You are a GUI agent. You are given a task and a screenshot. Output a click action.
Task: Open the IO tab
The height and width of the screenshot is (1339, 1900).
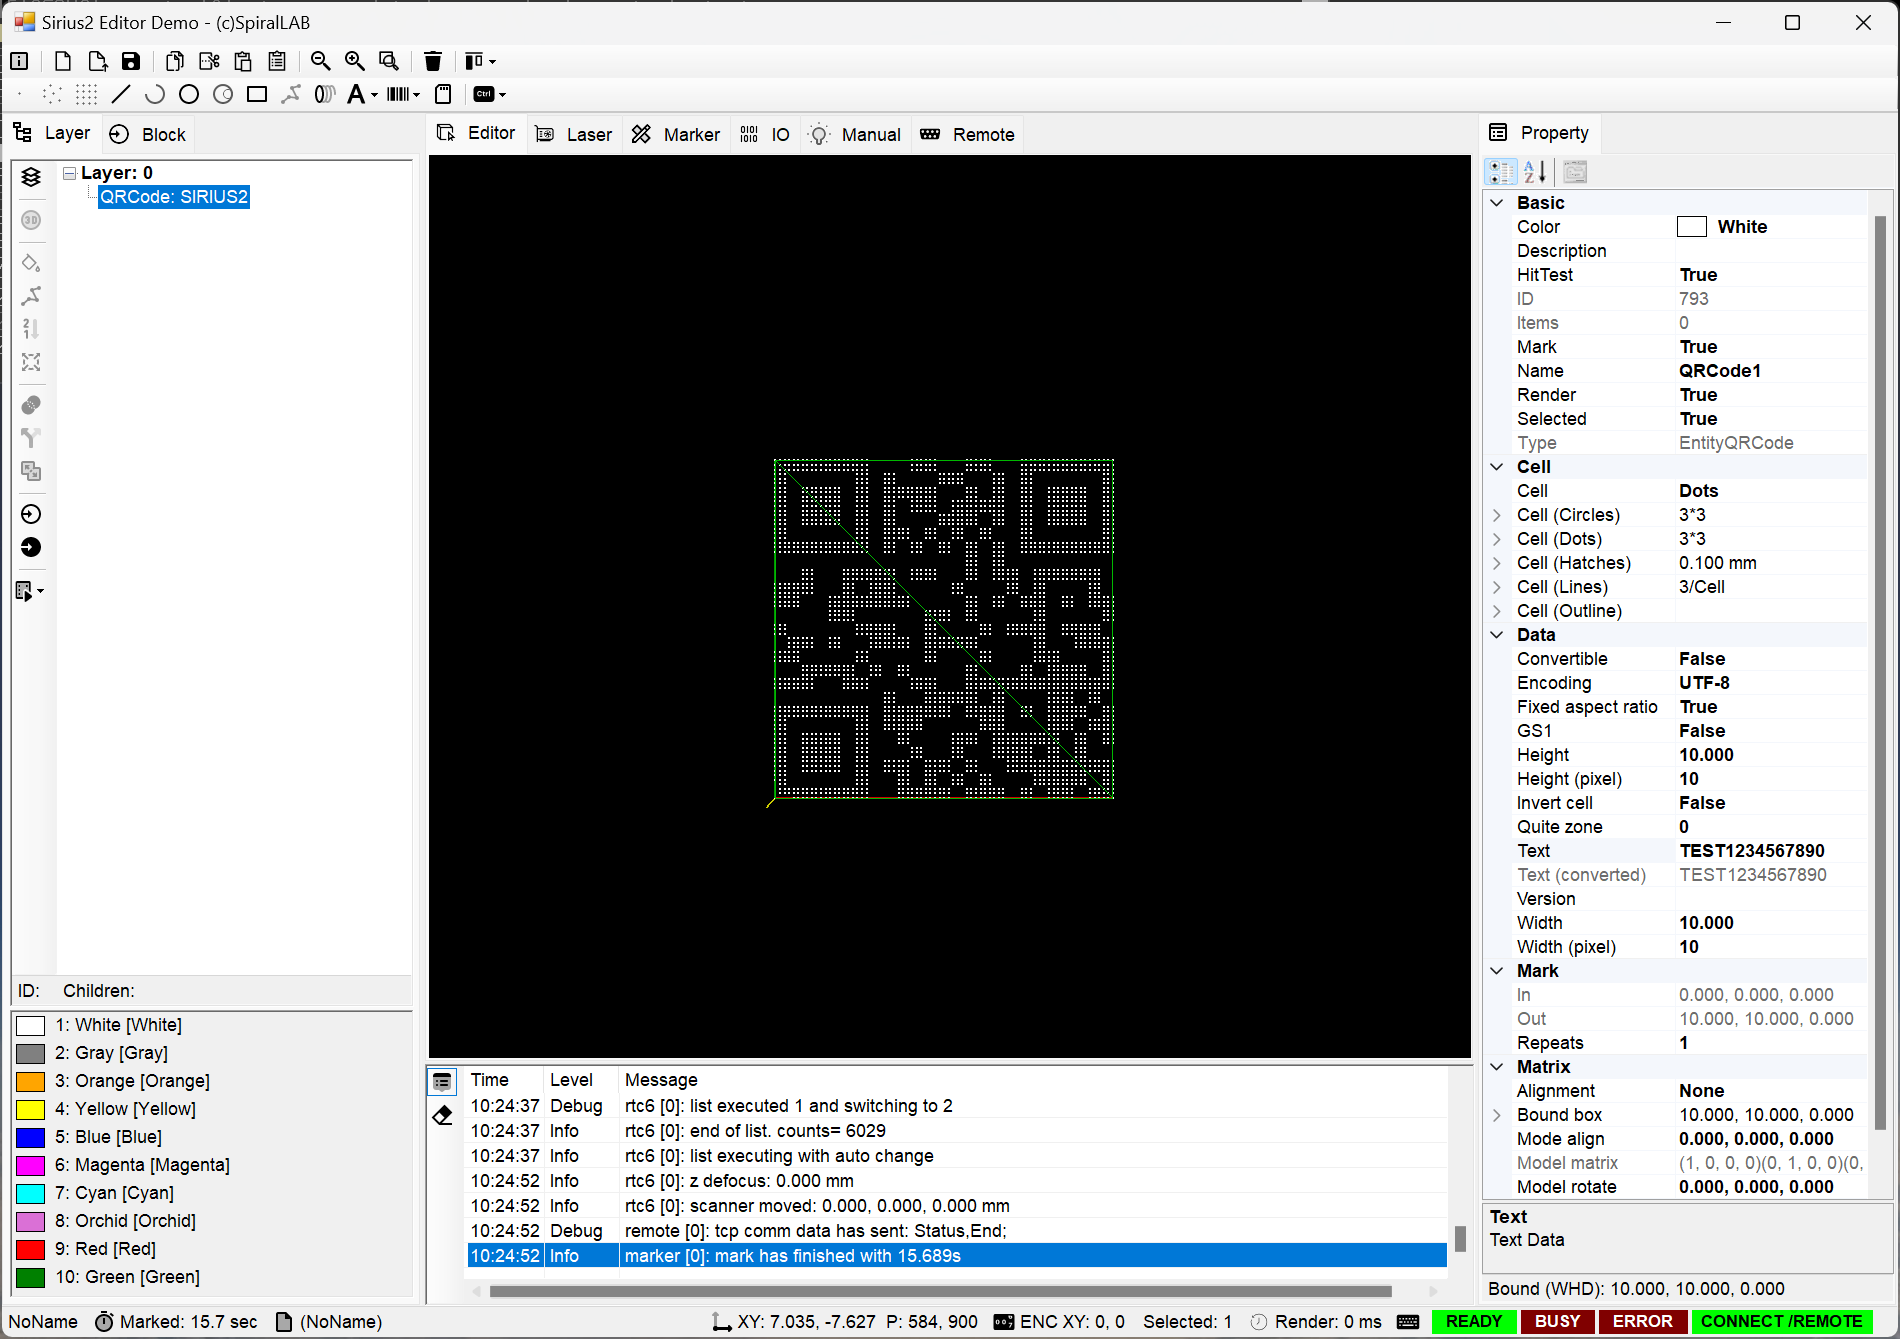coord(765,134)
